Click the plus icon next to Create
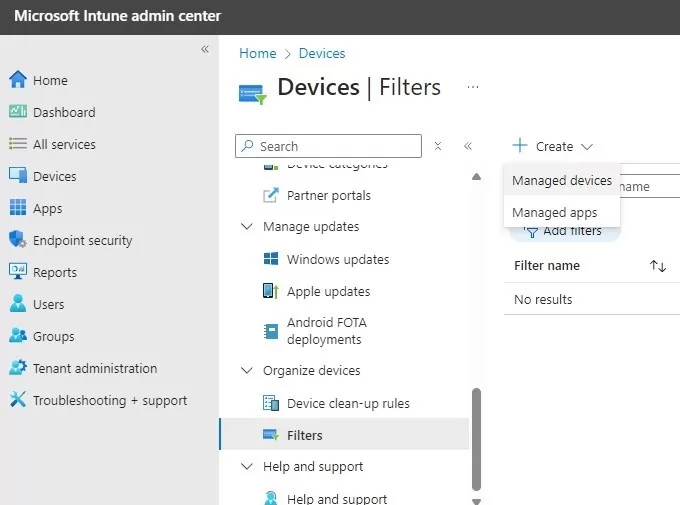 coord(520,145)
